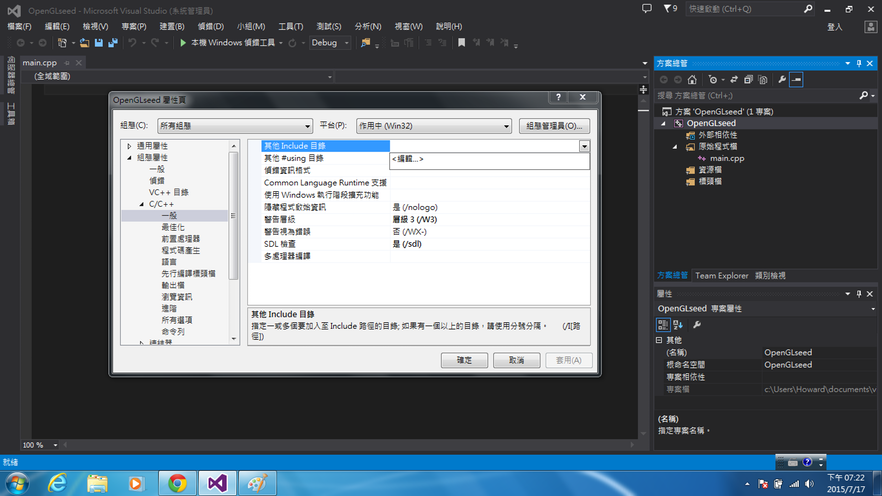The image size is (882, 496).
Task: Open the 建置(B) menu
Action: (172, 26)
